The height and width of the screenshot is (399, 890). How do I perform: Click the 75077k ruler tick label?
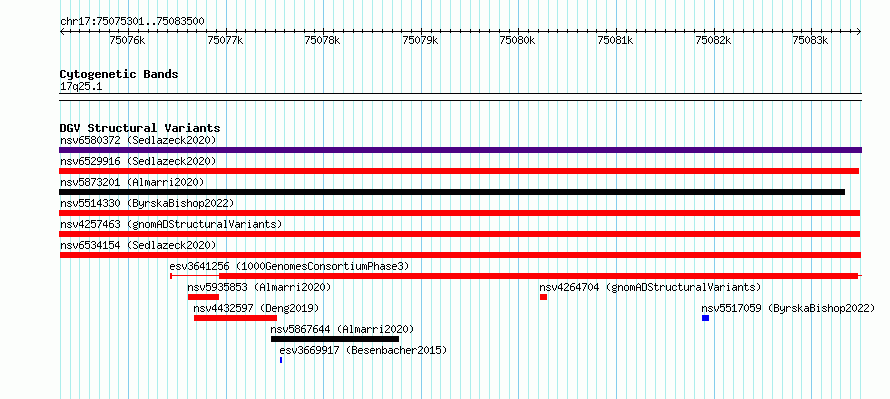(x=225, y=40)
